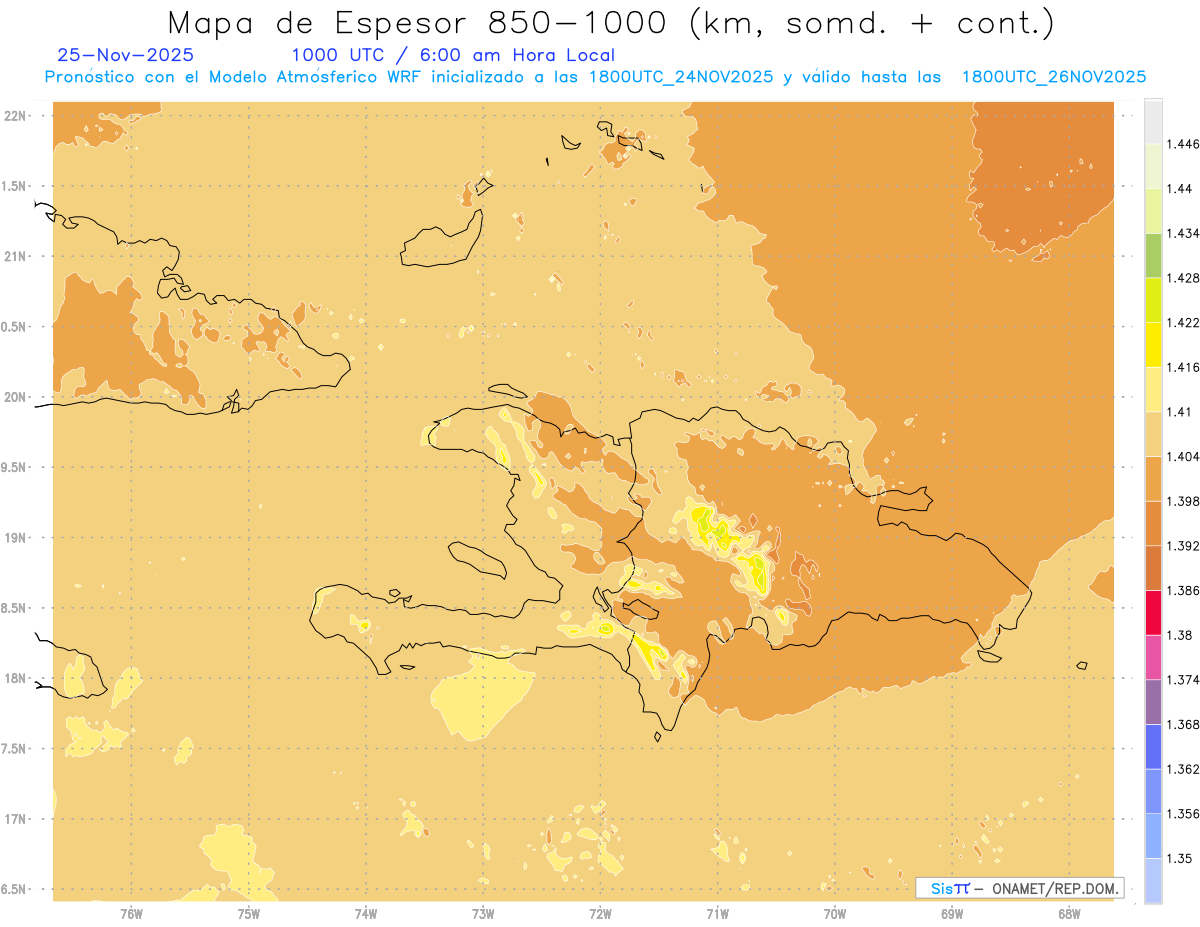Click the 19N latitude tick label
1200x927 pixels.
14,538
